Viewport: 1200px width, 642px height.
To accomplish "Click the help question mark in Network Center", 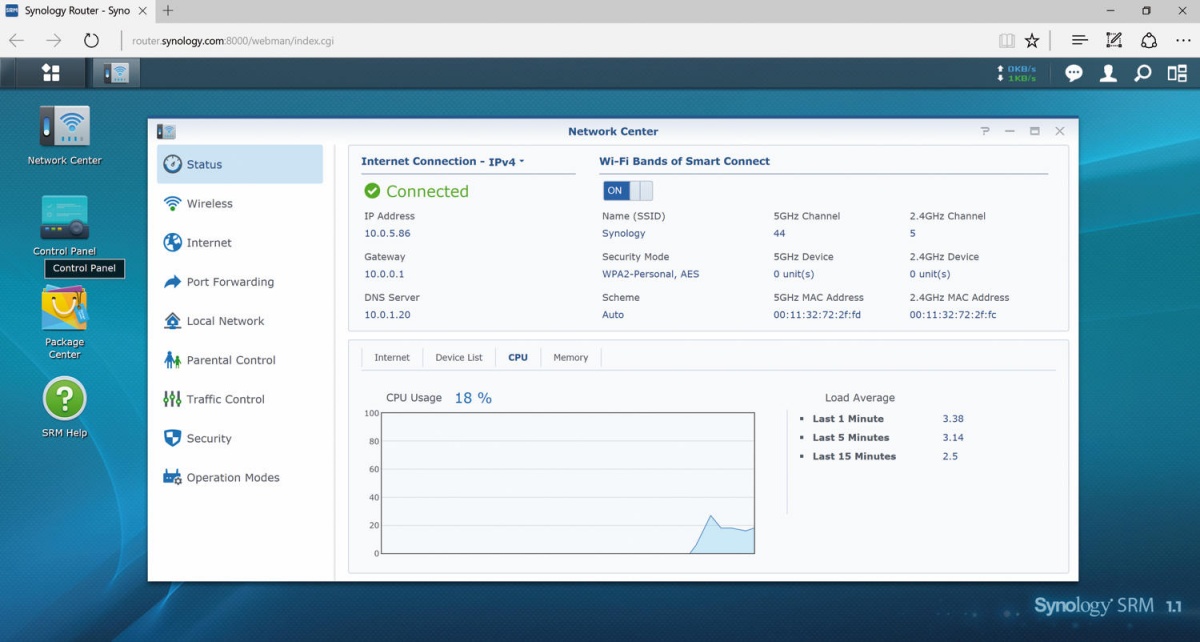I will point(985,131).
